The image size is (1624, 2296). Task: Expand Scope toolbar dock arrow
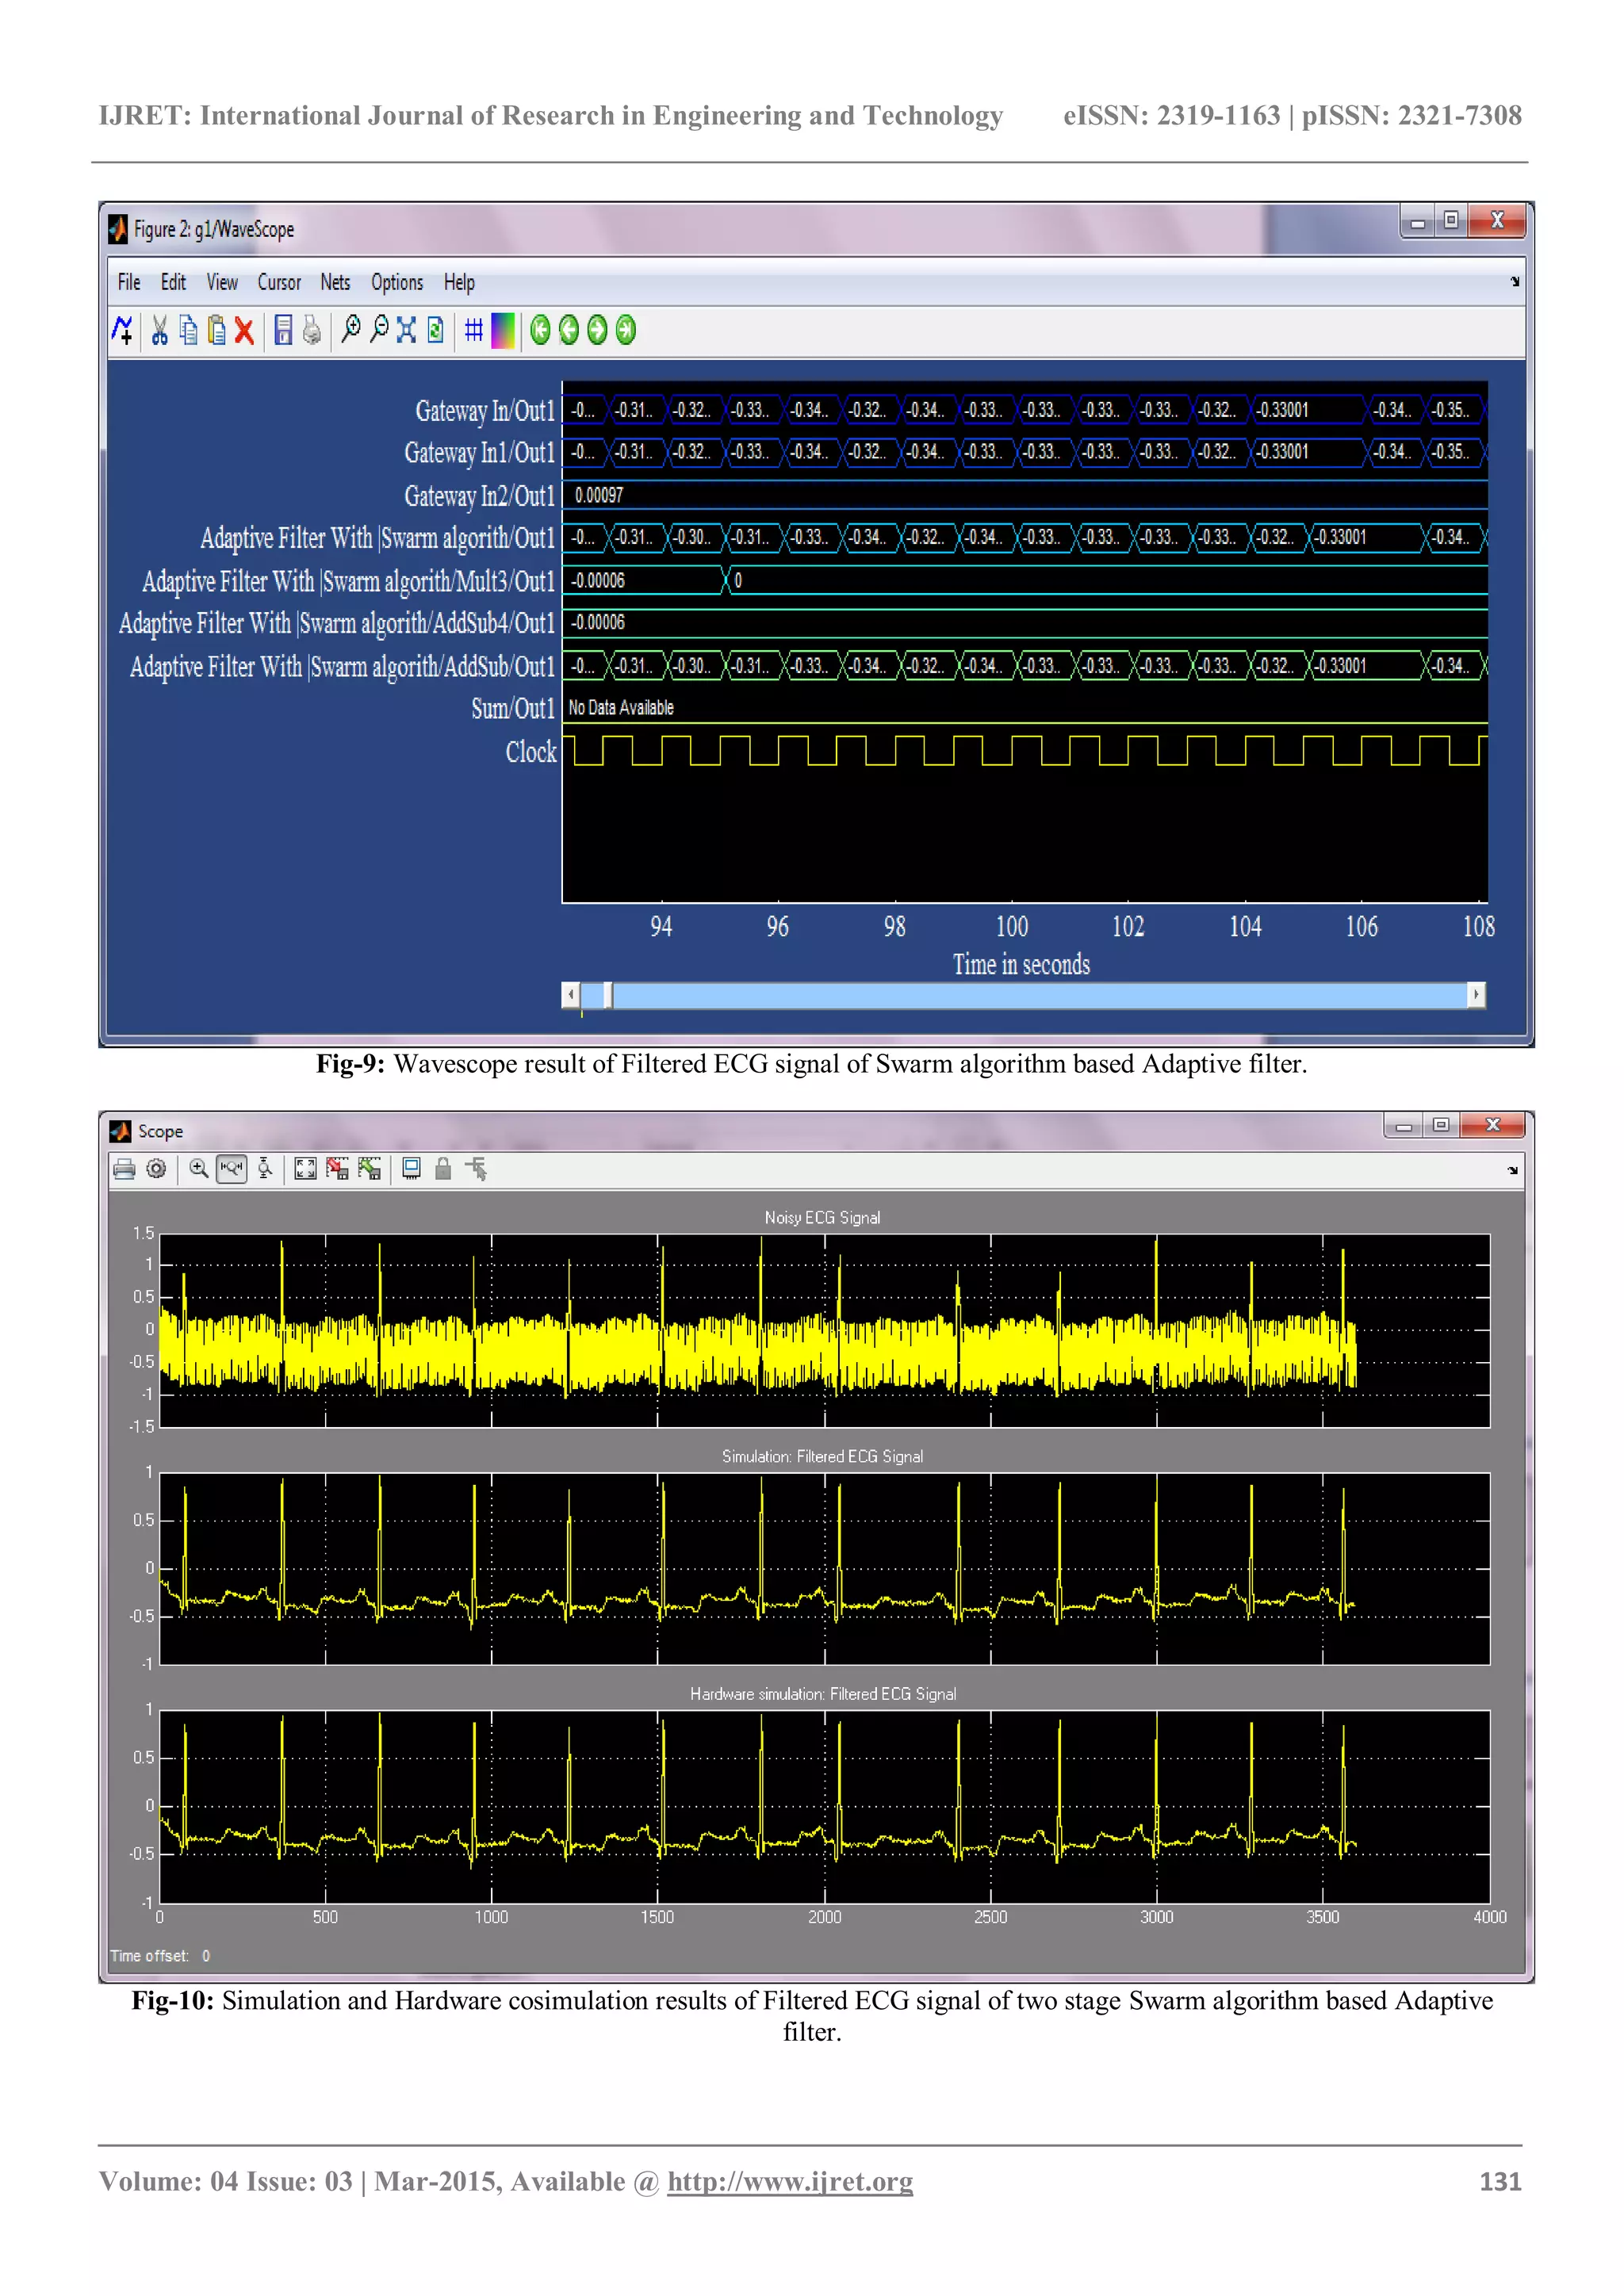point(1512,1170)
